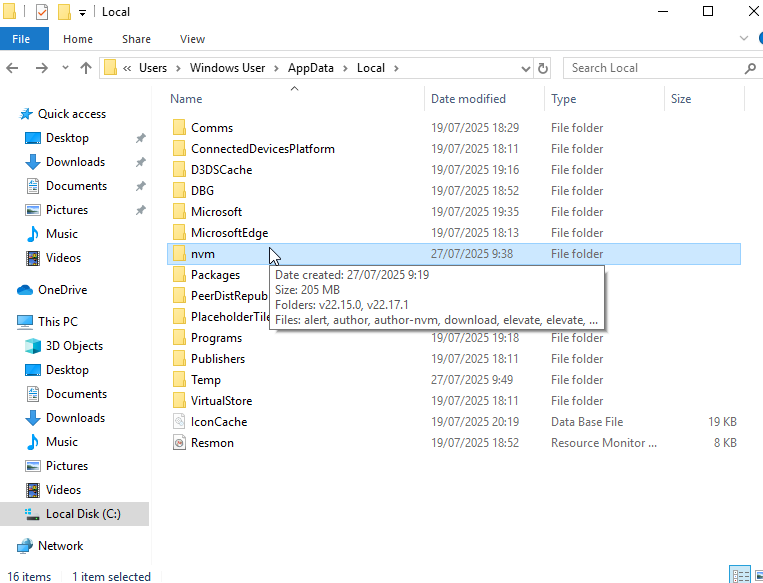The image size is (763, 583).
Task: Switch to details view layout button
Action: coord(740,575)
